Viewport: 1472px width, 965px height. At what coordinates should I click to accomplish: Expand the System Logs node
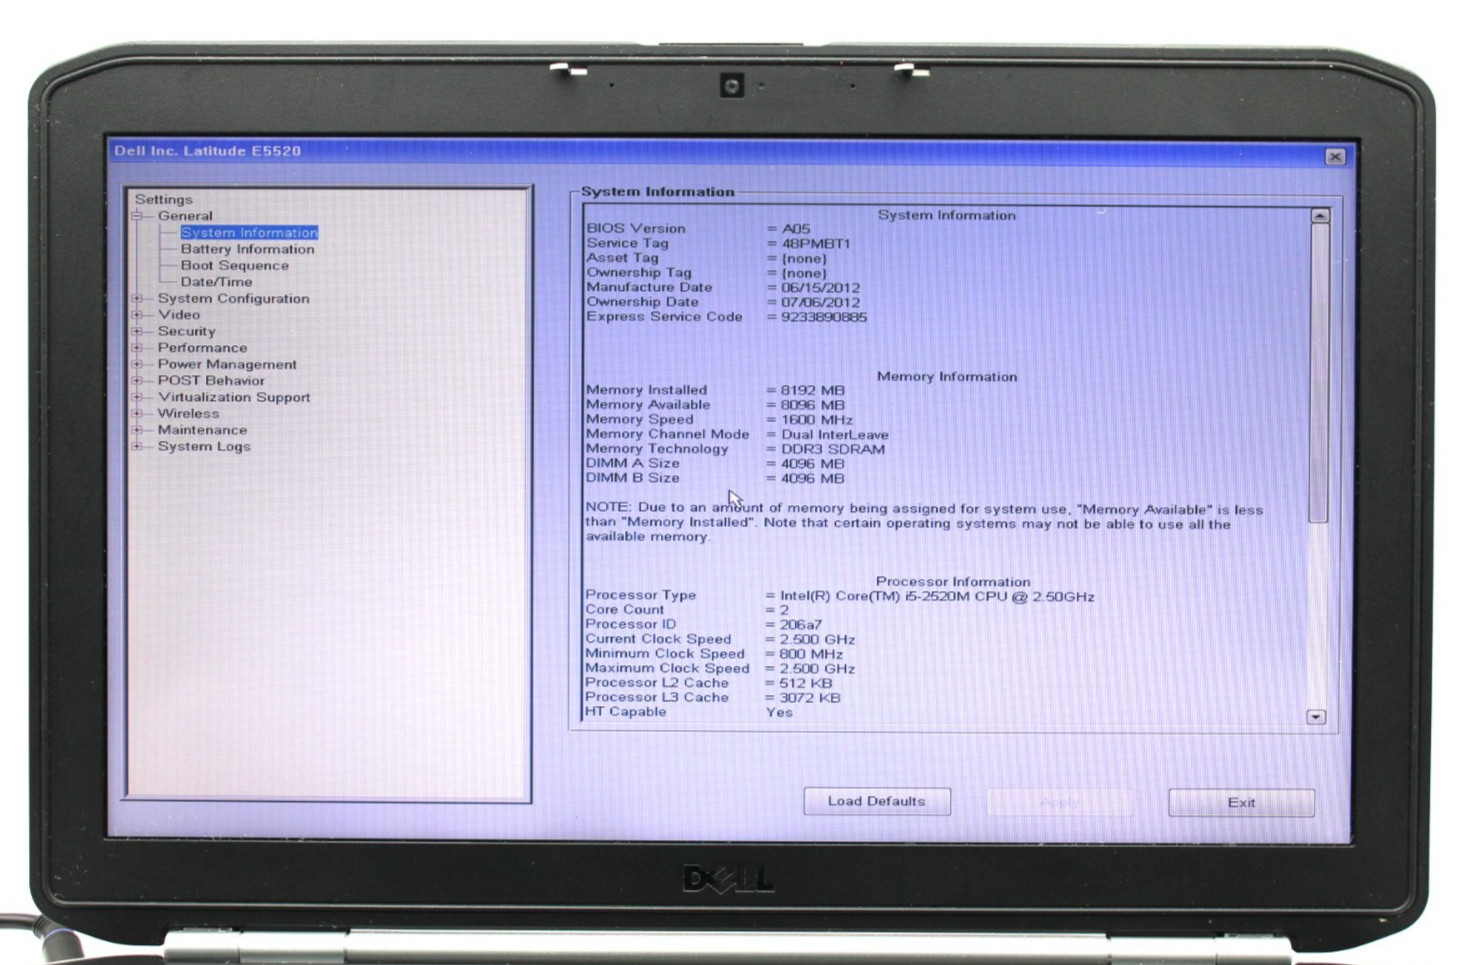[137, 446]
